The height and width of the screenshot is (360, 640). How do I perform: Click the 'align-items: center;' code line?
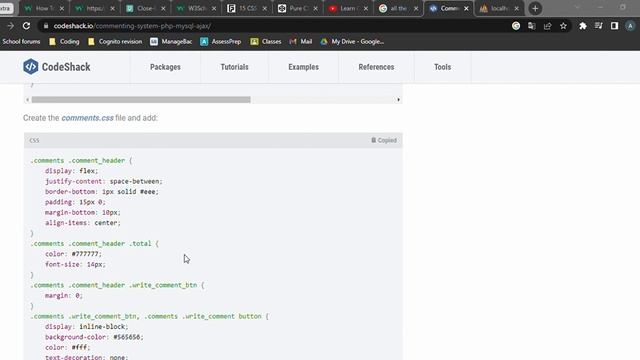point(83,223)
